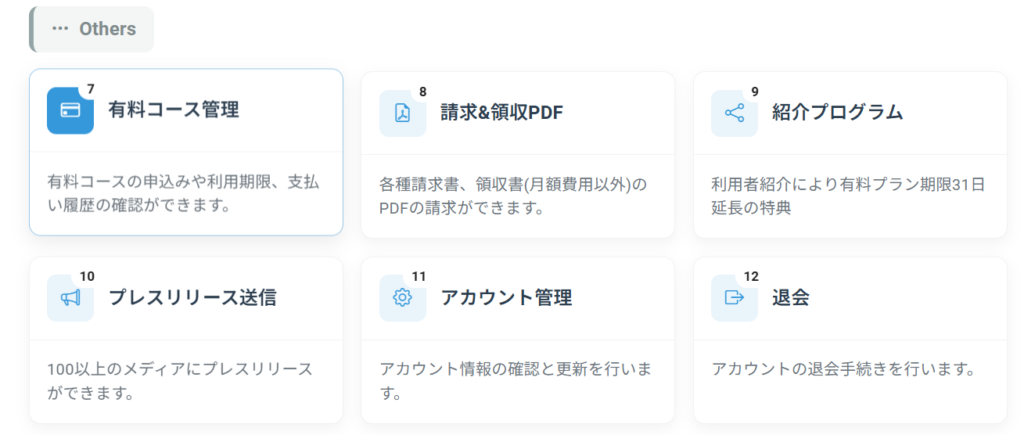
Task: Click description about 有料コースの申込みや利用期限
Action: point(184,194)
